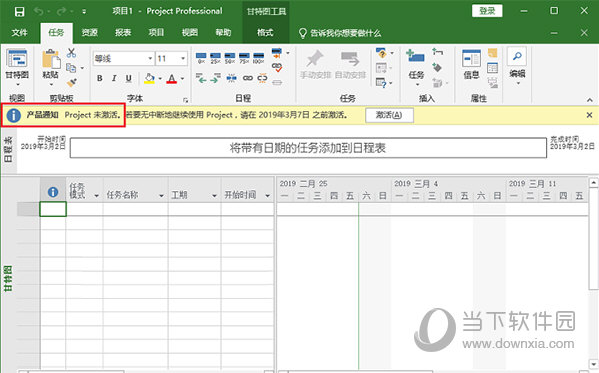This screenshot has height=373, width=599.
Task: Click the timeline box to add tasks
Action: (x=308, y=148)
